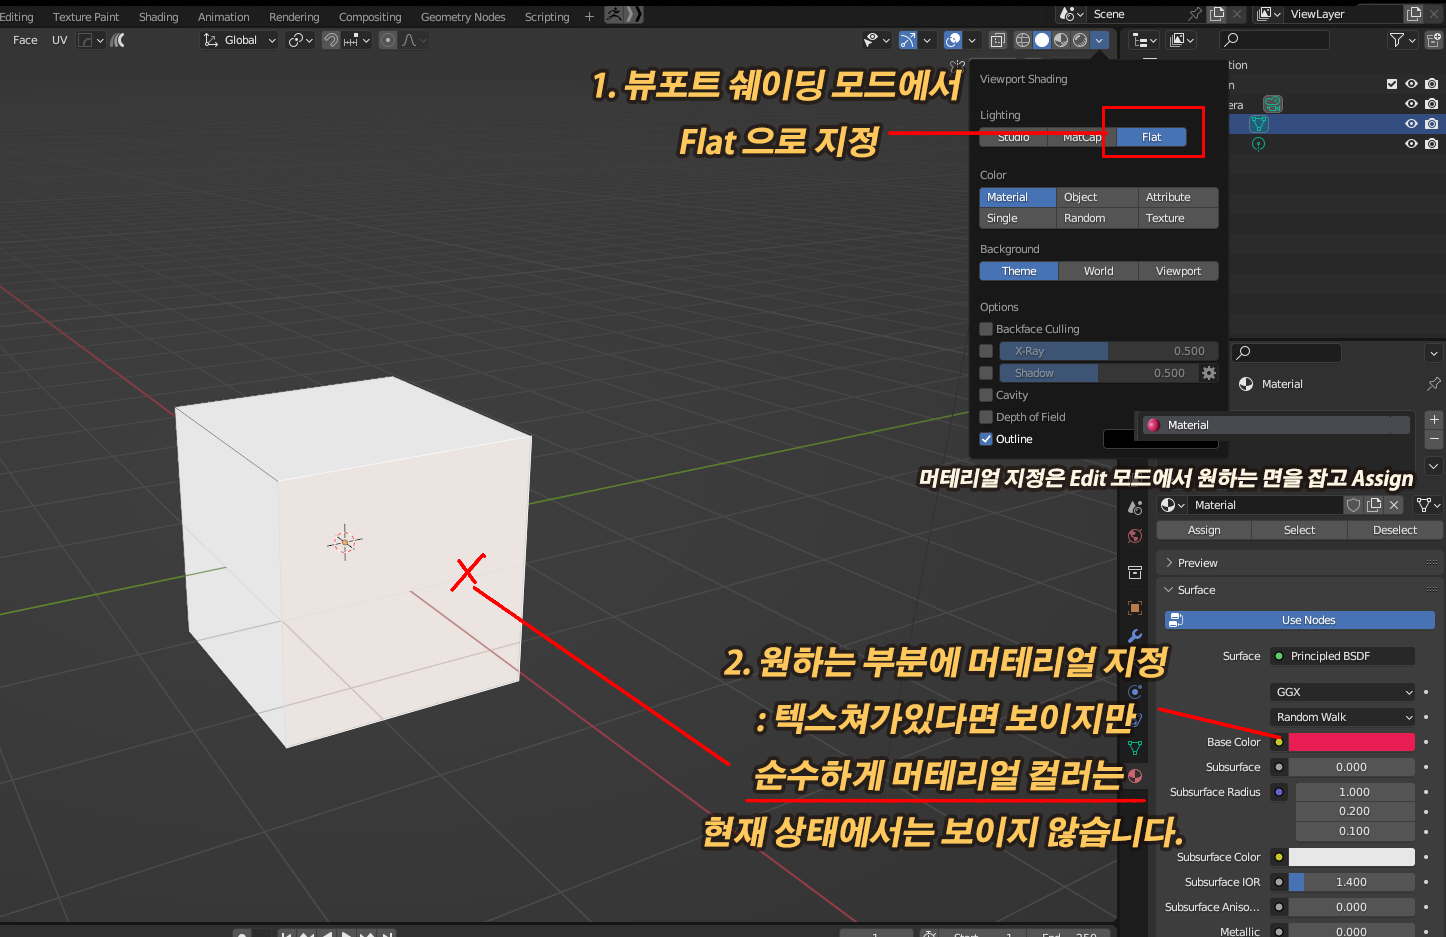Open viewport shading options dropdown arrow
Viewport: 1446px width, 937px height.
point(1100,40)
